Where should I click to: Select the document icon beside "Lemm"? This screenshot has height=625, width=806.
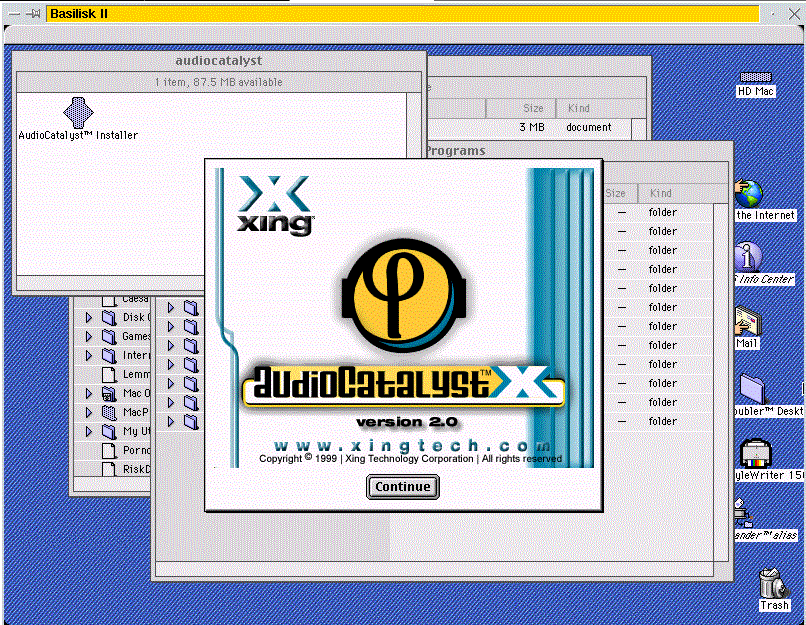click(109, 375)
